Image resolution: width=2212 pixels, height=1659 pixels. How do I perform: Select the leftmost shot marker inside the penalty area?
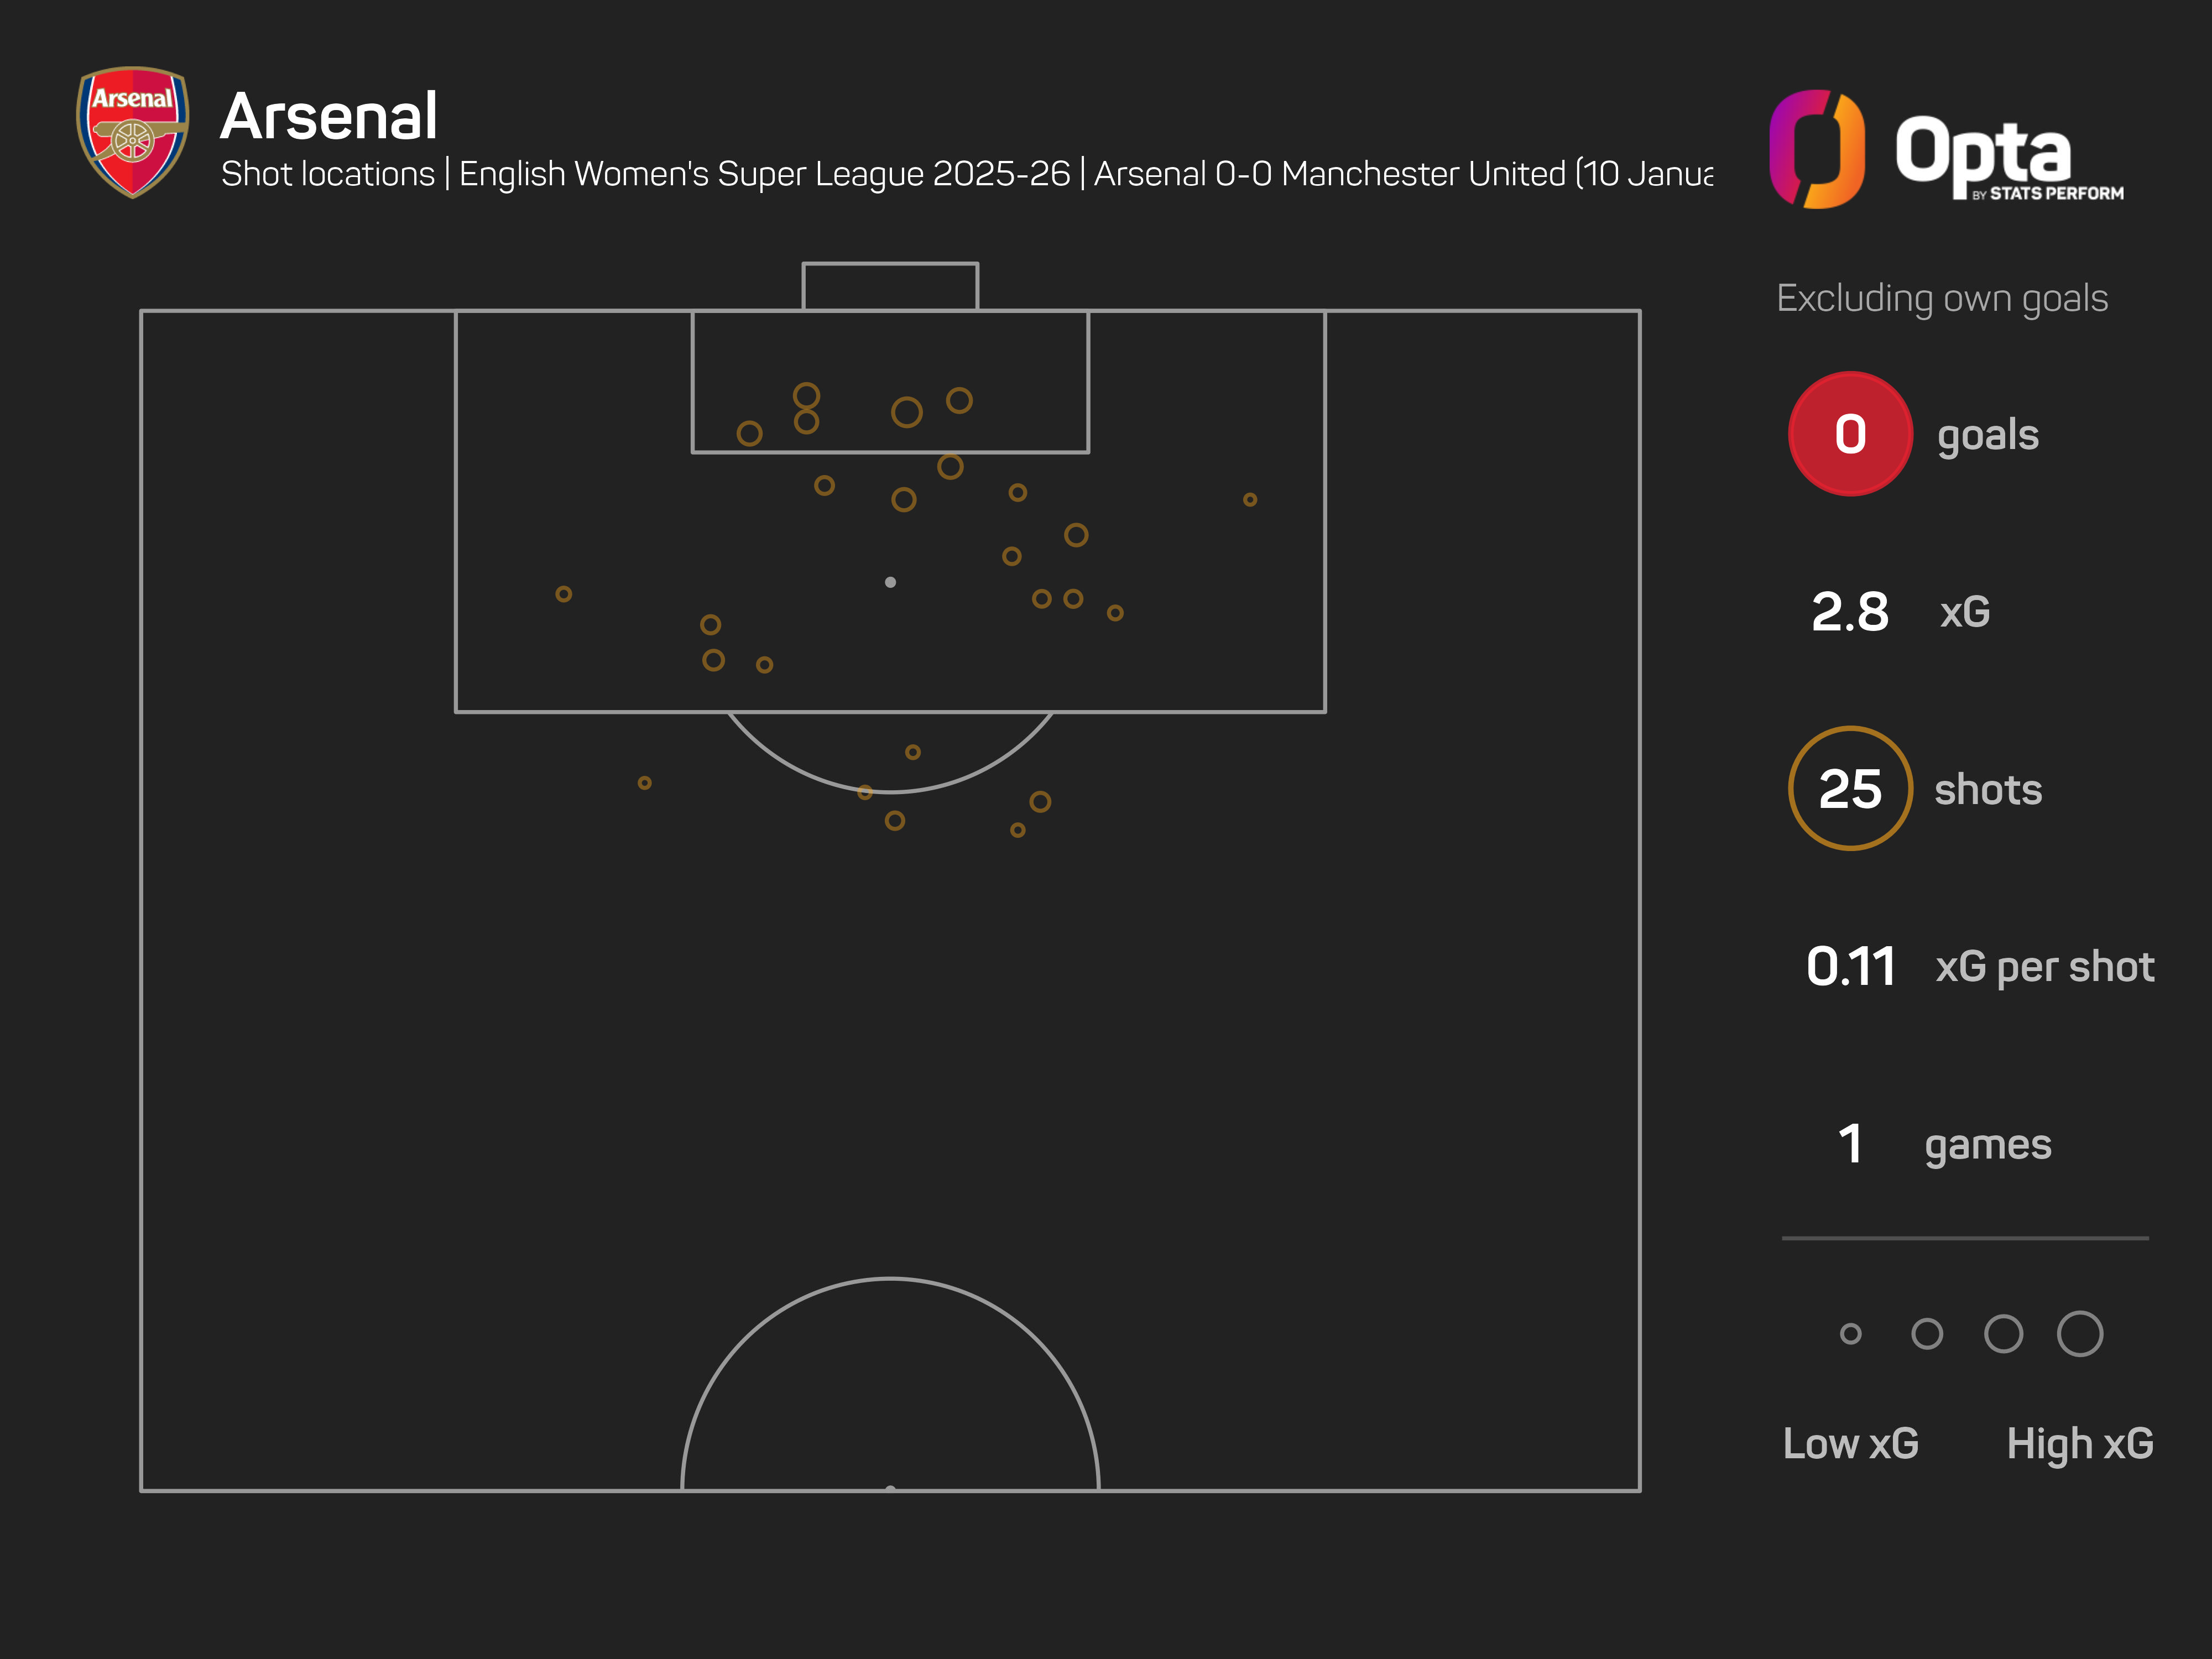pyautogui.click(x=564, y=594)
